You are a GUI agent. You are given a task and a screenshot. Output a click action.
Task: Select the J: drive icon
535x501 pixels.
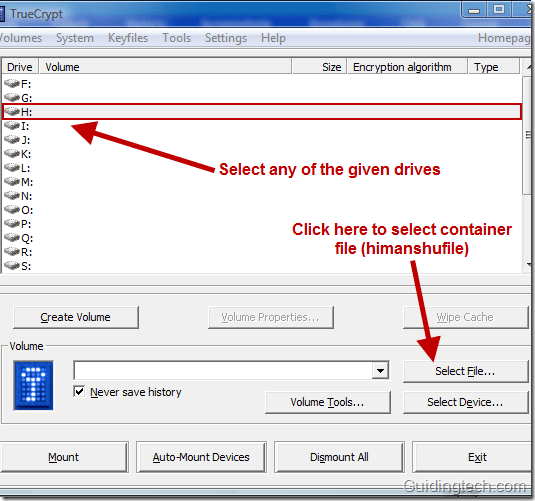point(12,140)
